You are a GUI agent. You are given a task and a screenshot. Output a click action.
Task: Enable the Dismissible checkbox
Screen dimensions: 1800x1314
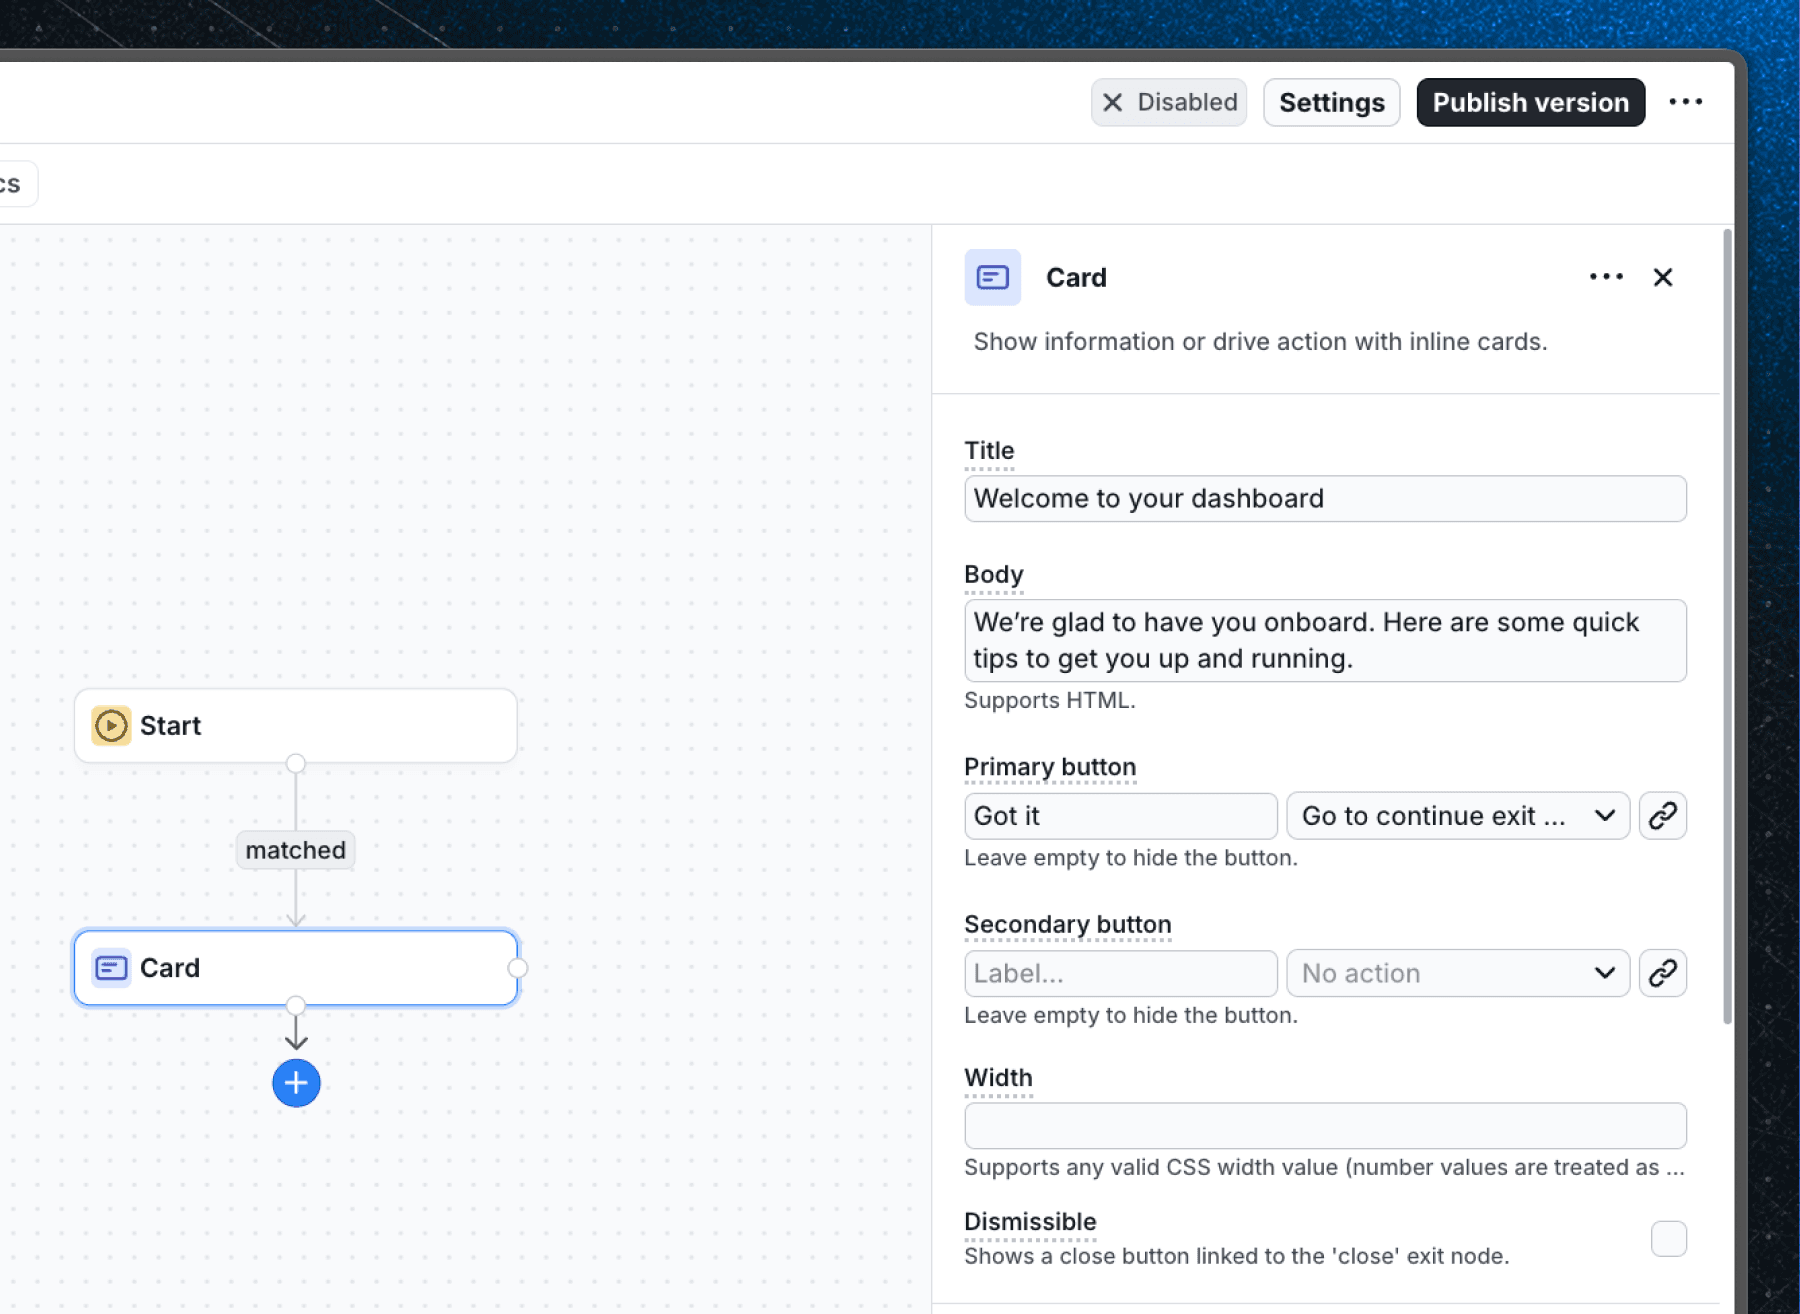pos(1668,1238)
